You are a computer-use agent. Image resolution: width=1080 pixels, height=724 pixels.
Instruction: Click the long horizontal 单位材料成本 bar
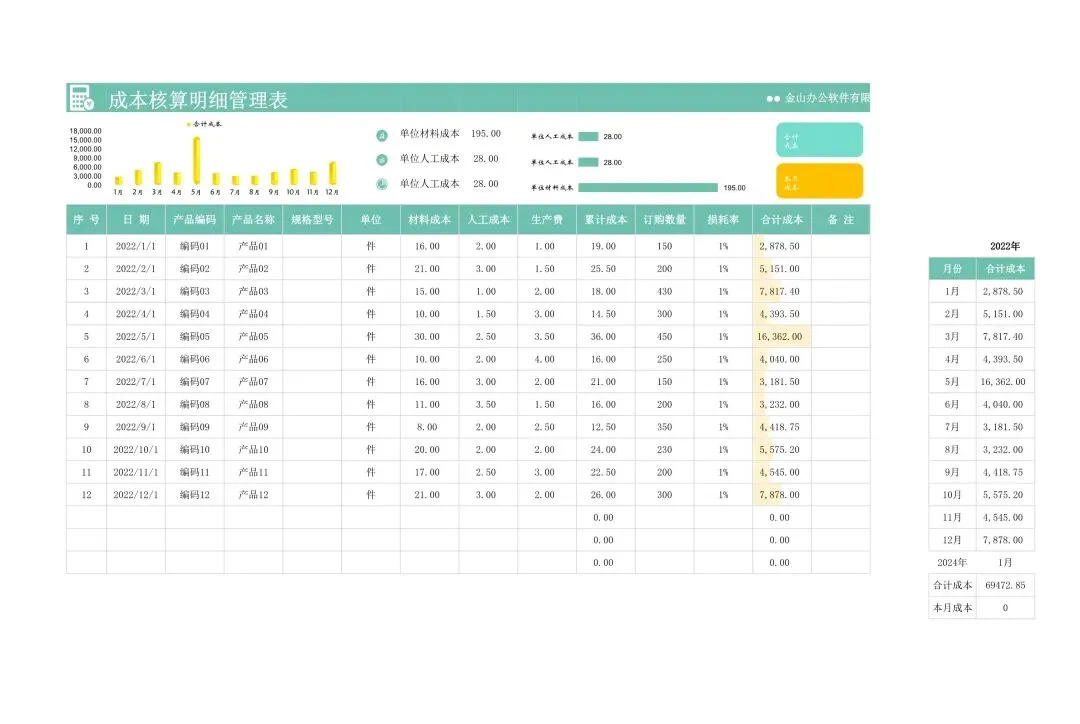point(647,187)
